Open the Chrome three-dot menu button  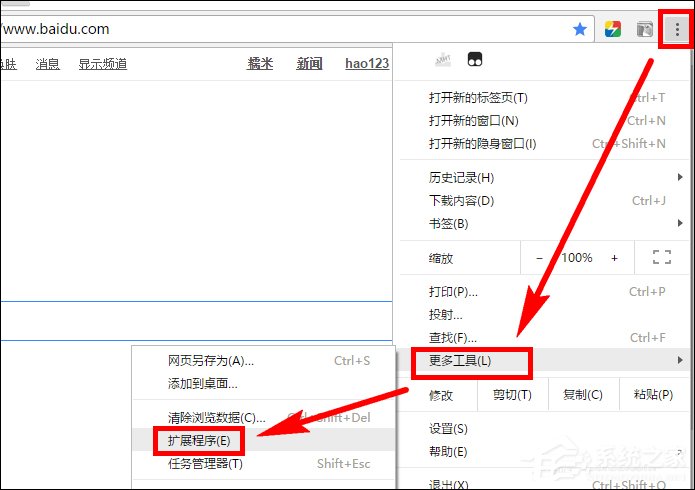[677, 29]
